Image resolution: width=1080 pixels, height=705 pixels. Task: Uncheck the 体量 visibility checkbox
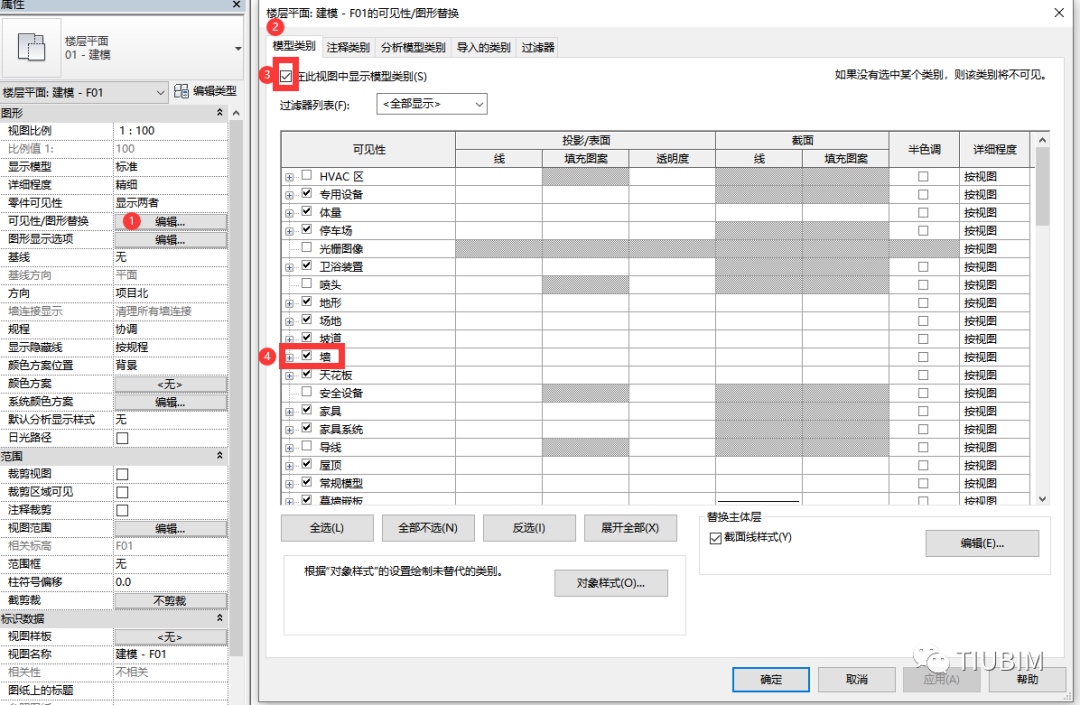pos(307,211)
